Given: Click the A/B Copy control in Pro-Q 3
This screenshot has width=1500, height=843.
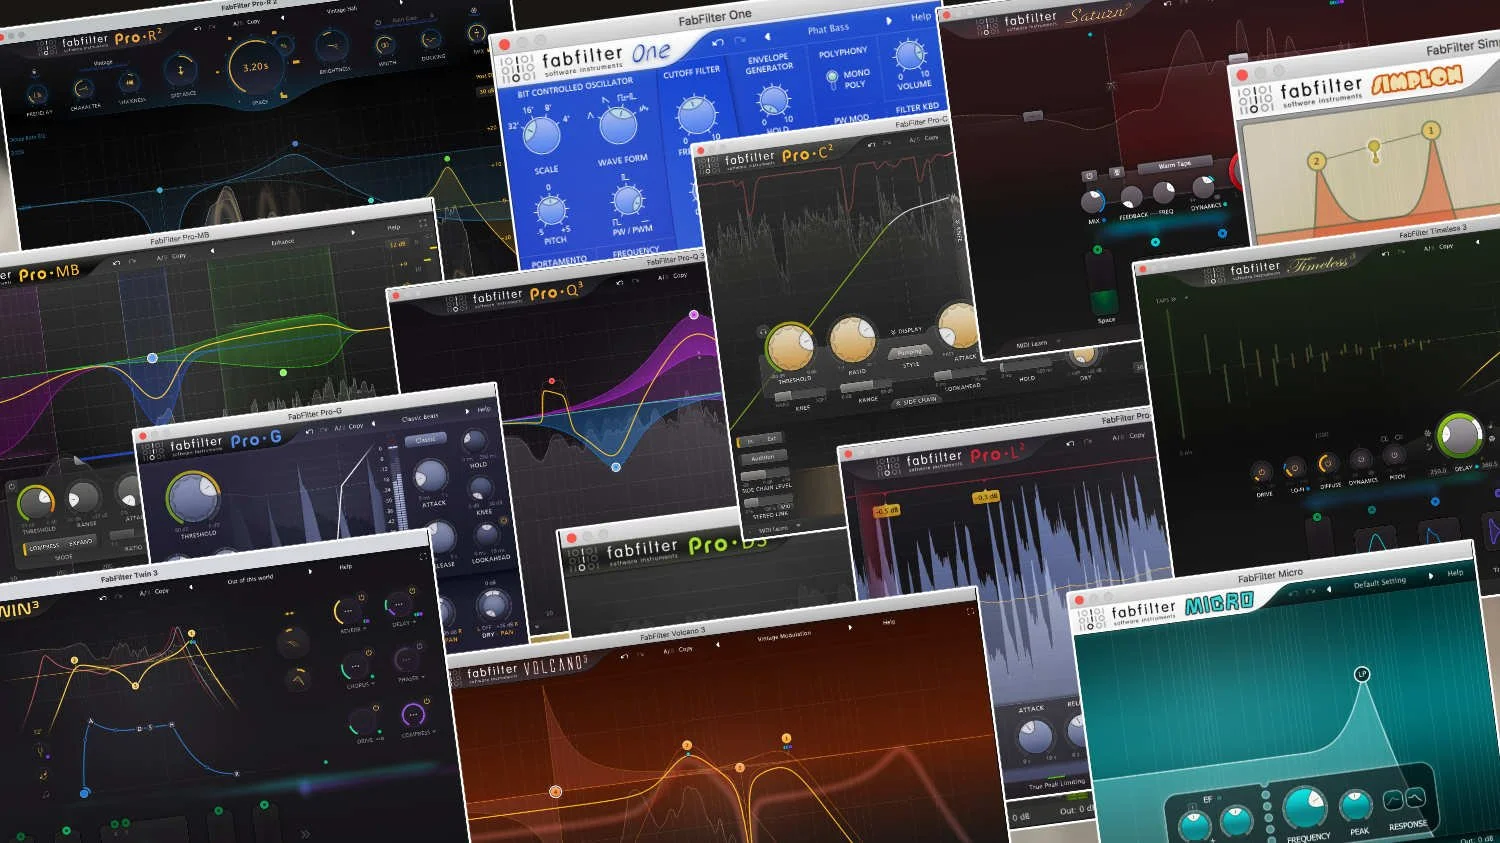Looking at the screenshot, I should [x=672, y=276].
